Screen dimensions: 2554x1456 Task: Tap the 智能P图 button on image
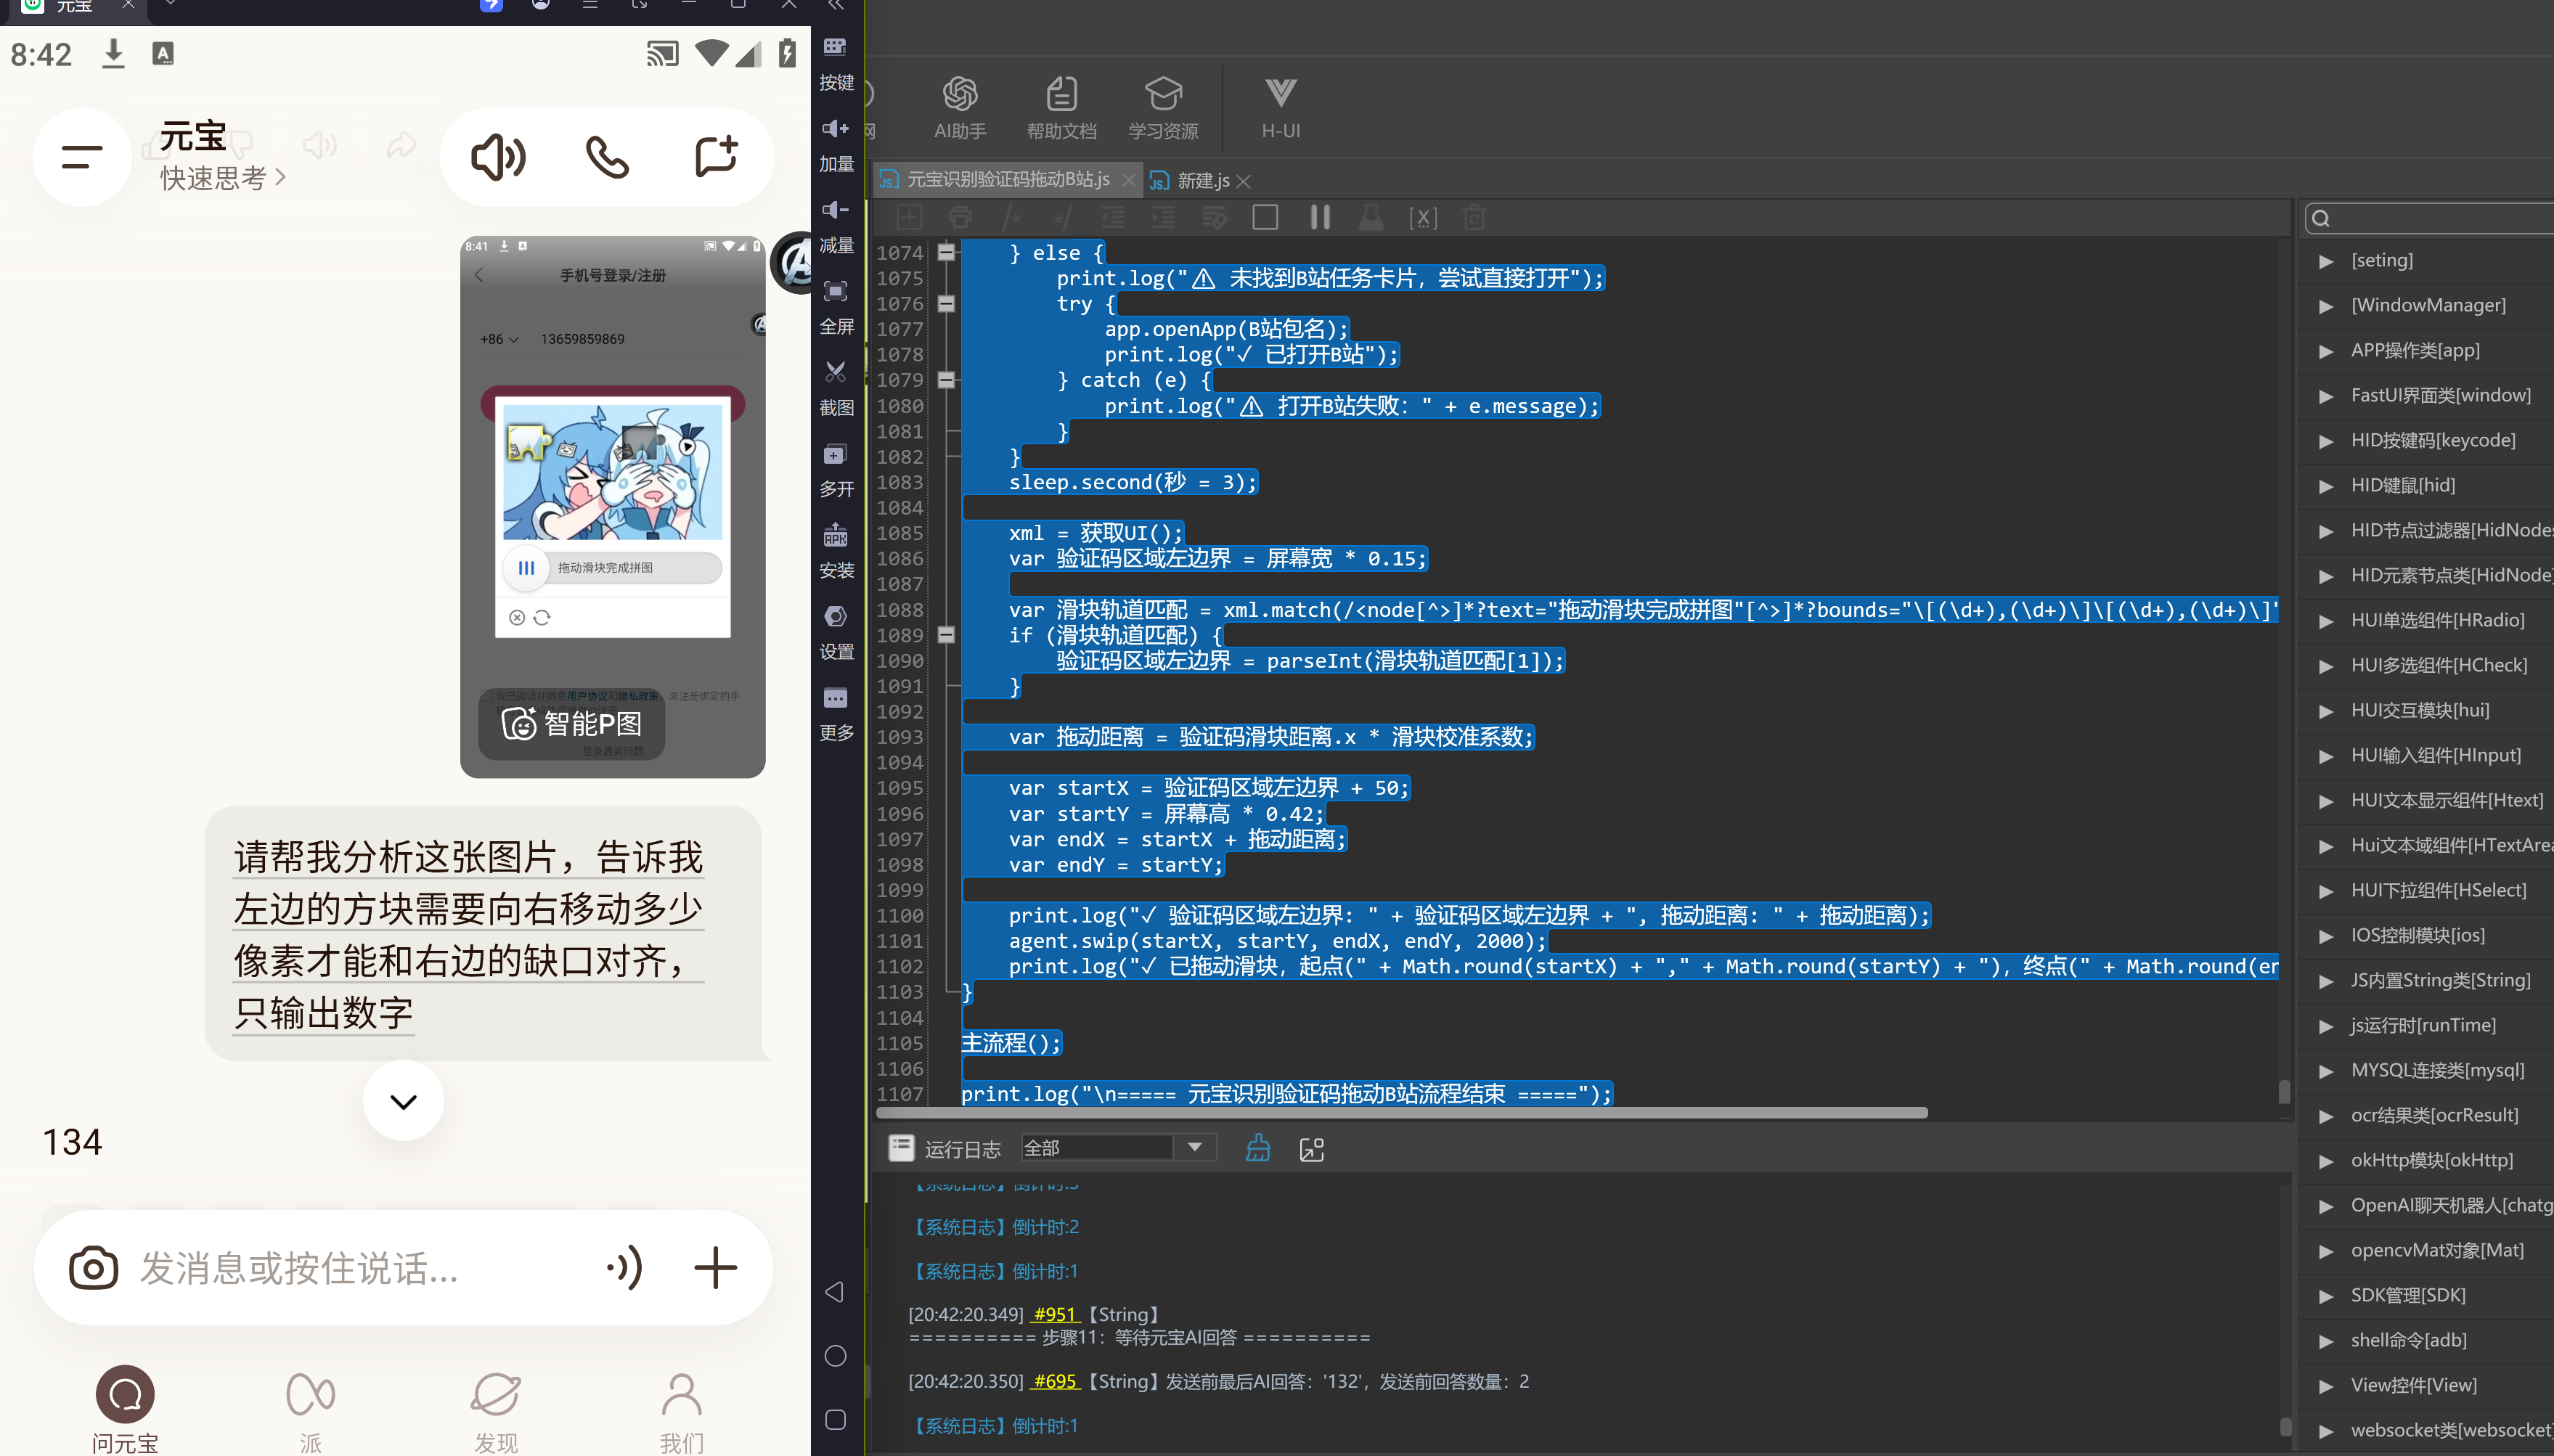pyautogui.click(x=572, y=723)
